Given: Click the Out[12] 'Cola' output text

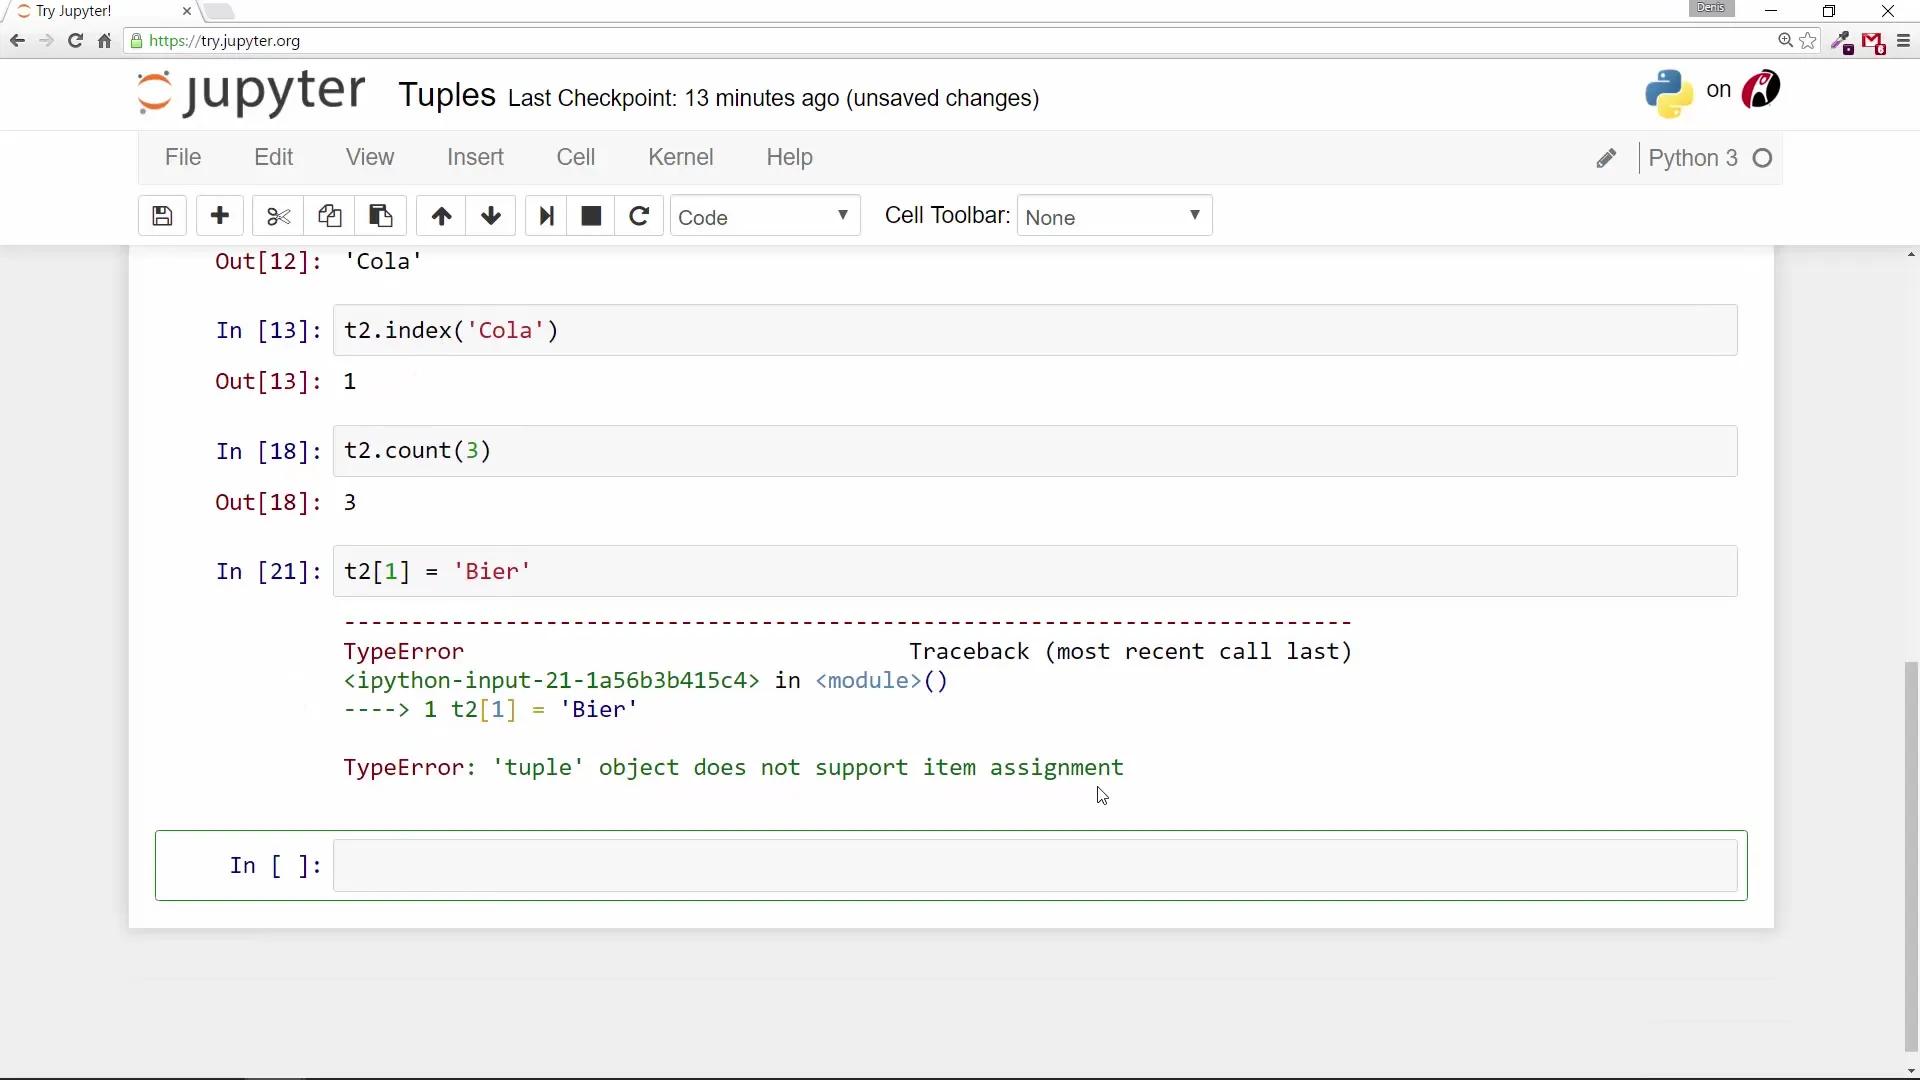Looking at the screenshot, I should 383,262.
